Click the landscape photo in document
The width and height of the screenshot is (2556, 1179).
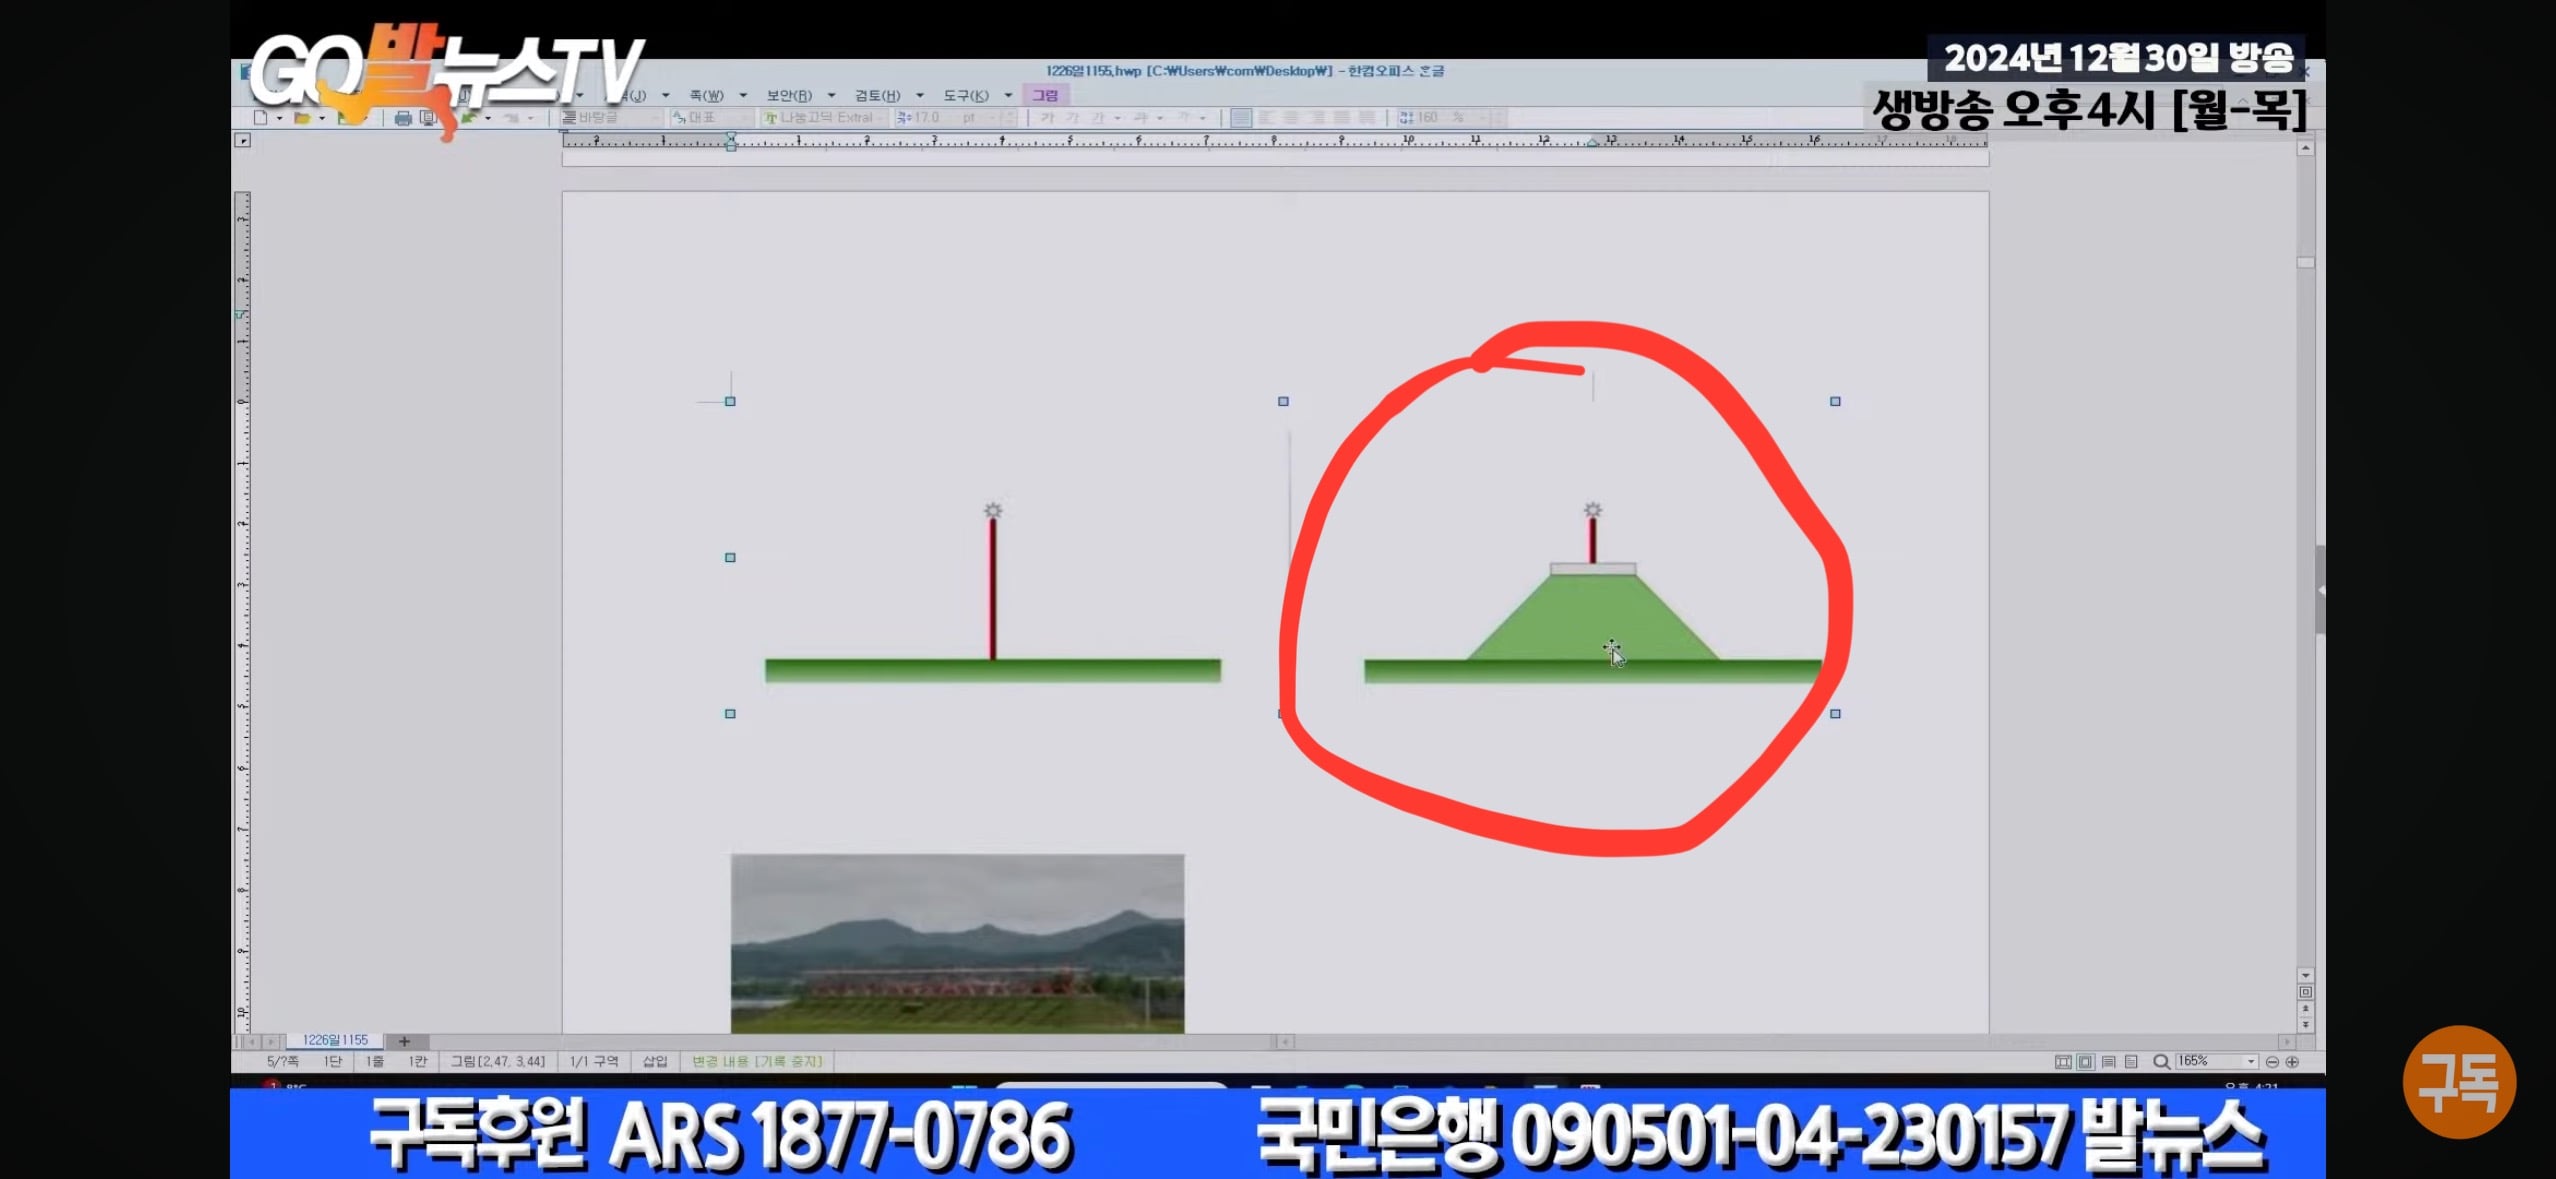pos(957,943)
